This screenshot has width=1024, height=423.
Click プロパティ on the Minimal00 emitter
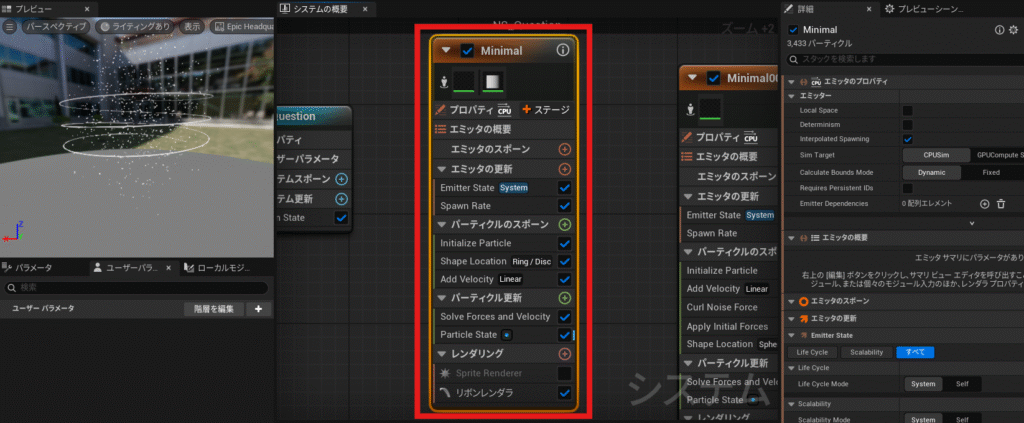coord(719,137)
